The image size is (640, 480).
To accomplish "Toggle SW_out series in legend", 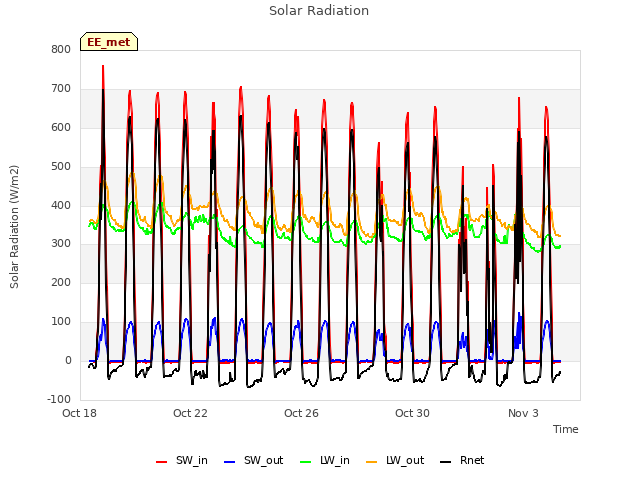I will [253, 460].
